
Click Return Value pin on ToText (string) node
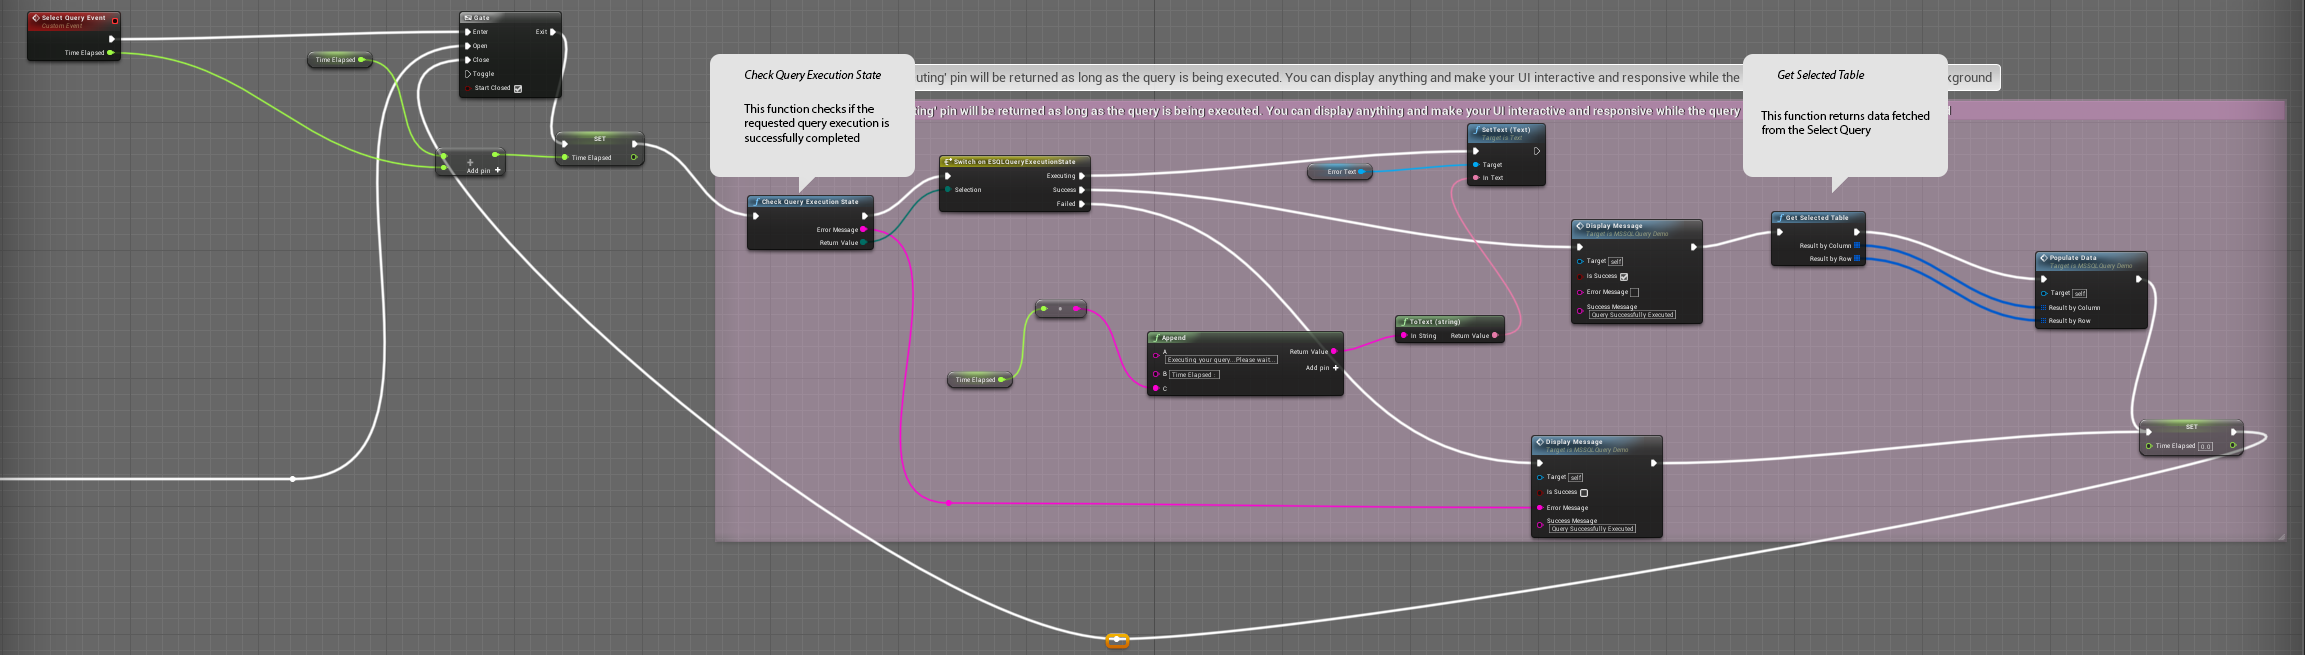click(1495, 336)
